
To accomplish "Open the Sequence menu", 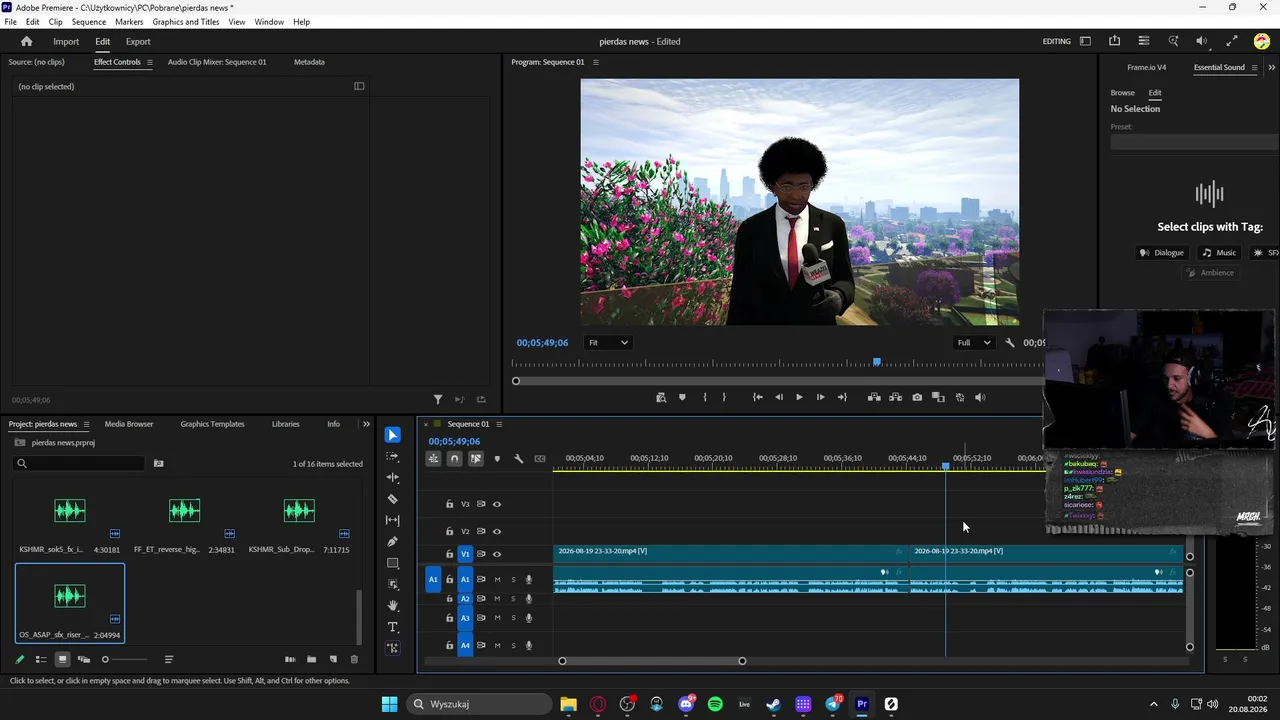I will 89,22.
